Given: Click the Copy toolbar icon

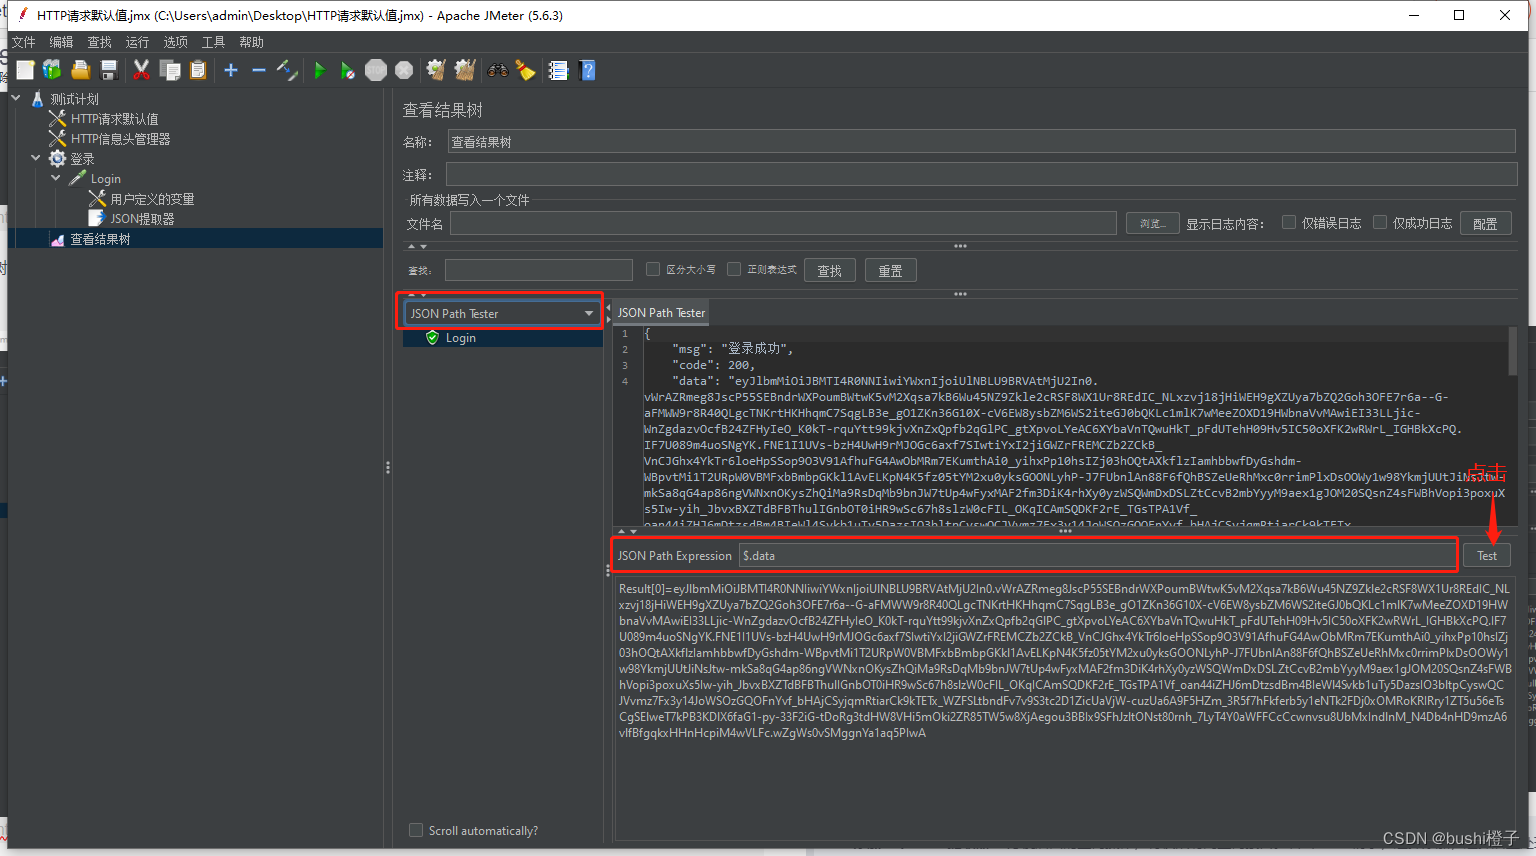Looking at the screenshot, I should click(170, 70).
